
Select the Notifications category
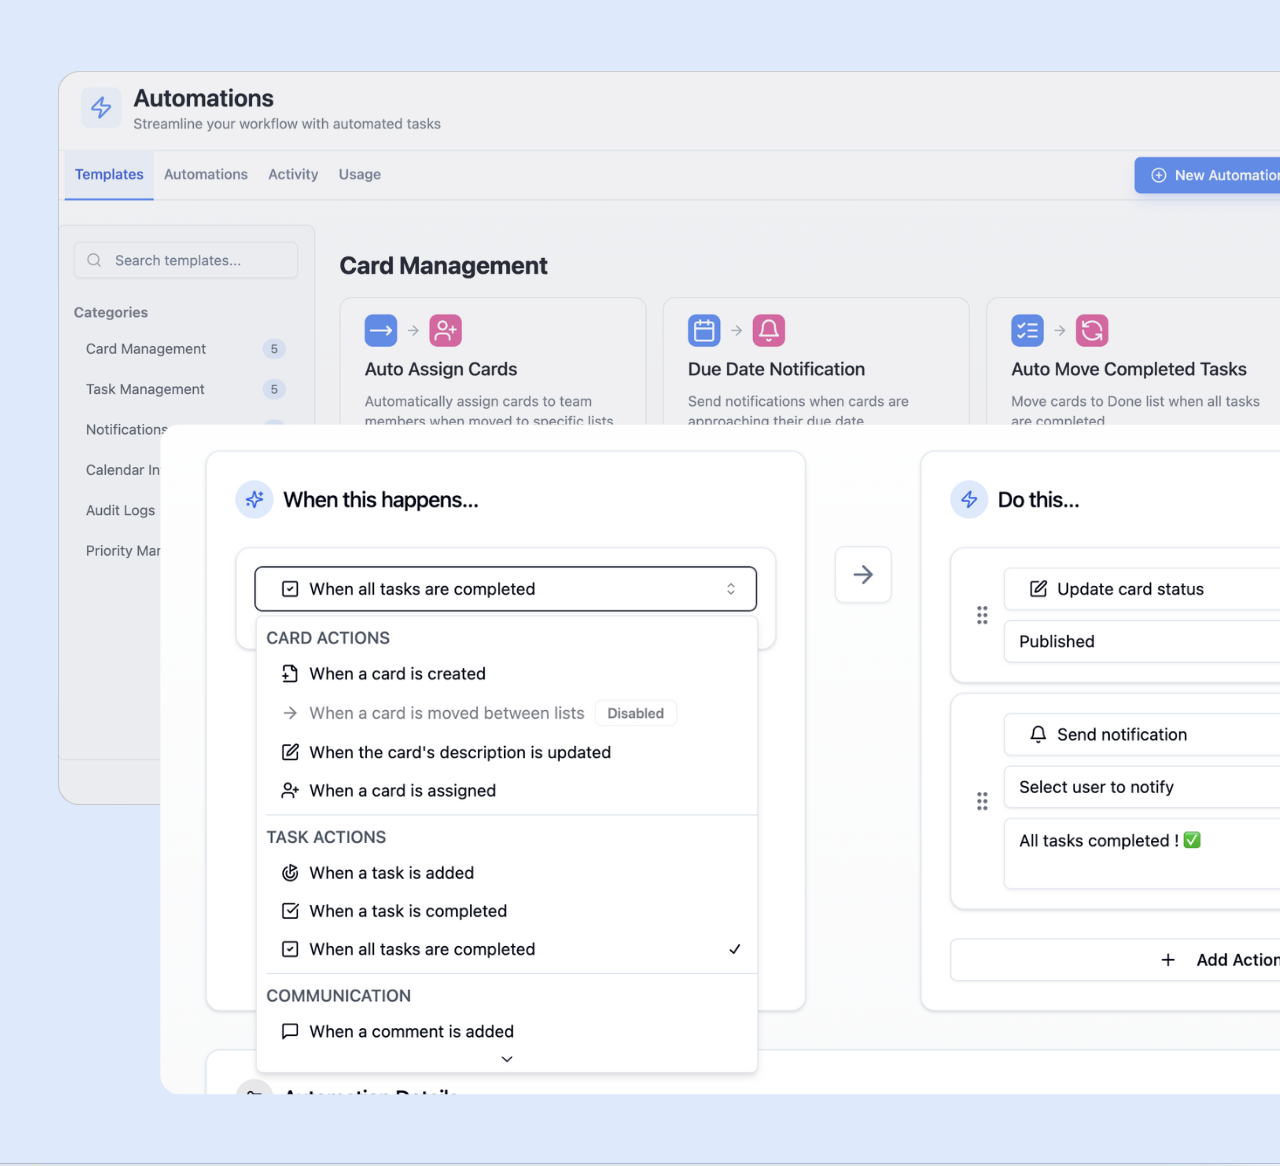pos(126,429)
